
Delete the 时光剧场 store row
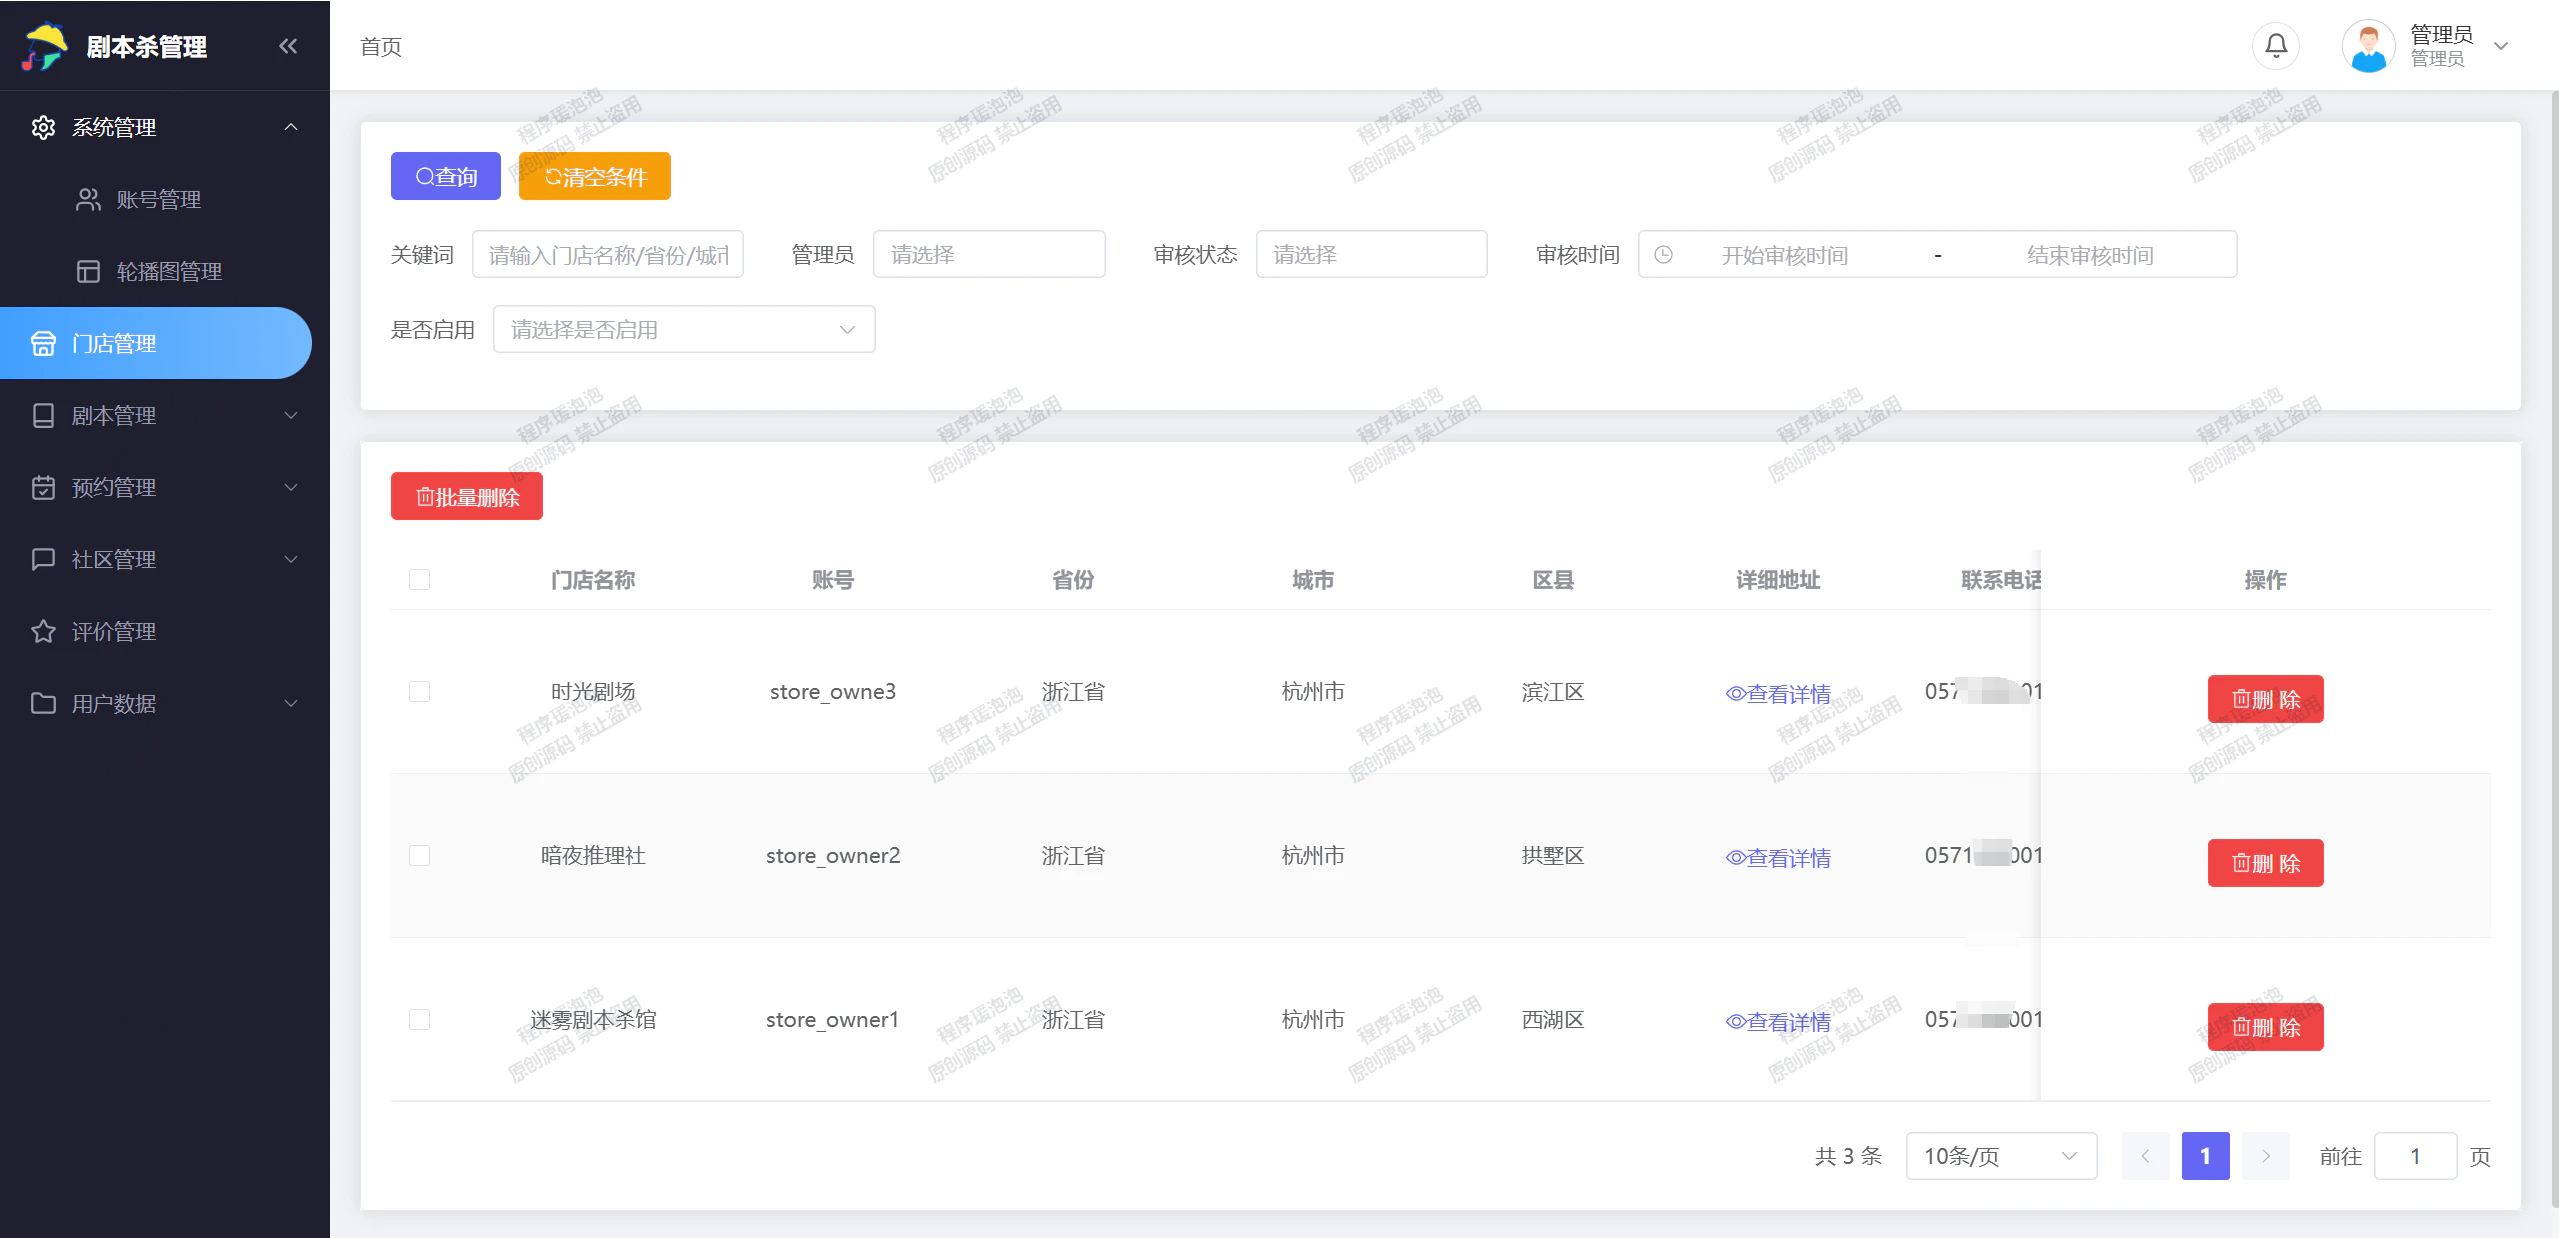(x=2265, y=699)
